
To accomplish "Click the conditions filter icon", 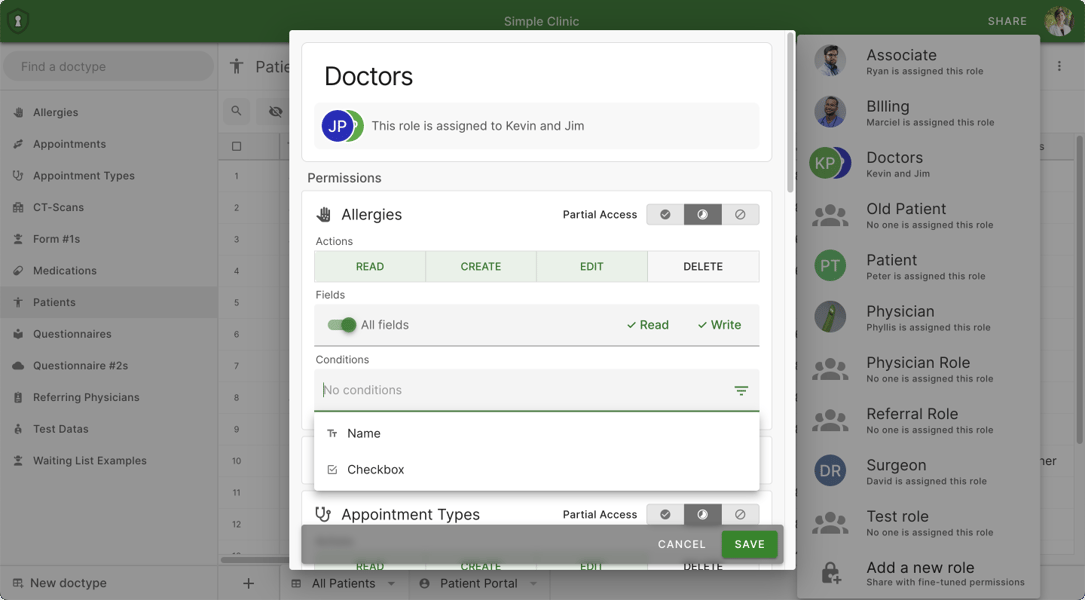I will click(x=741, y=390).
